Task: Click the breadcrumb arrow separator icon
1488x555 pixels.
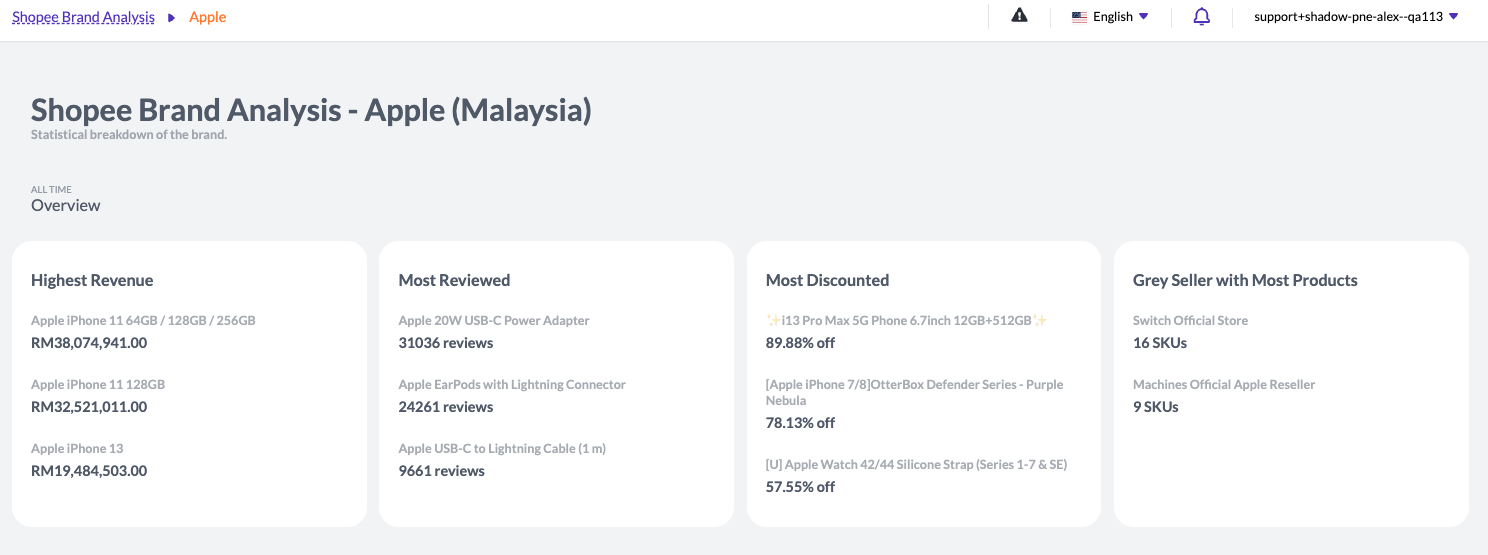Action: [x=172, y=17]
